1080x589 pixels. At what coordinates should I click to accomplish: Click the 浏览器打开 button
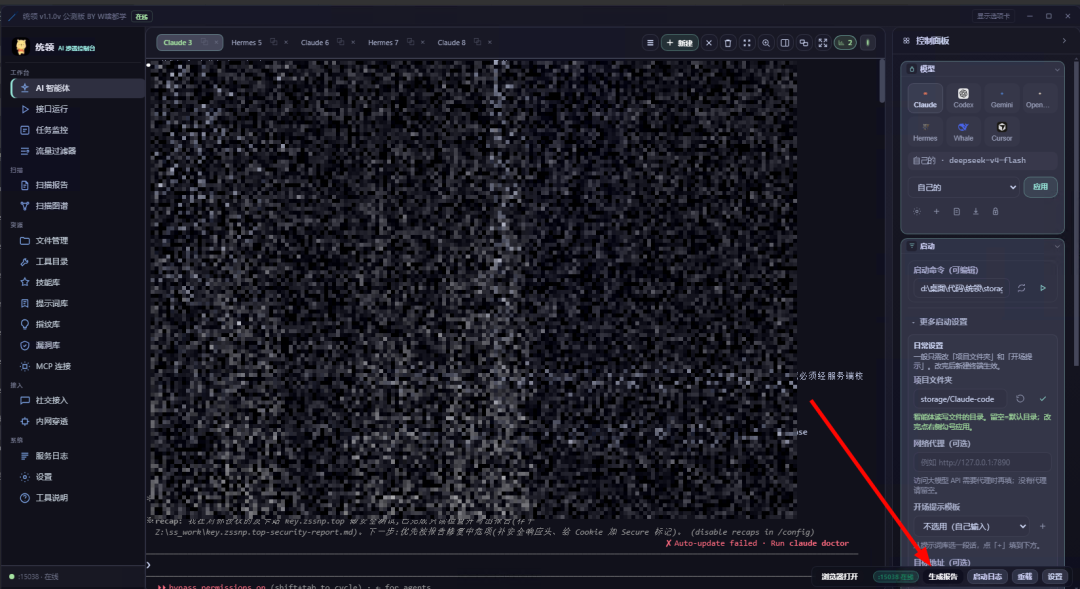[x=840, y=577]
